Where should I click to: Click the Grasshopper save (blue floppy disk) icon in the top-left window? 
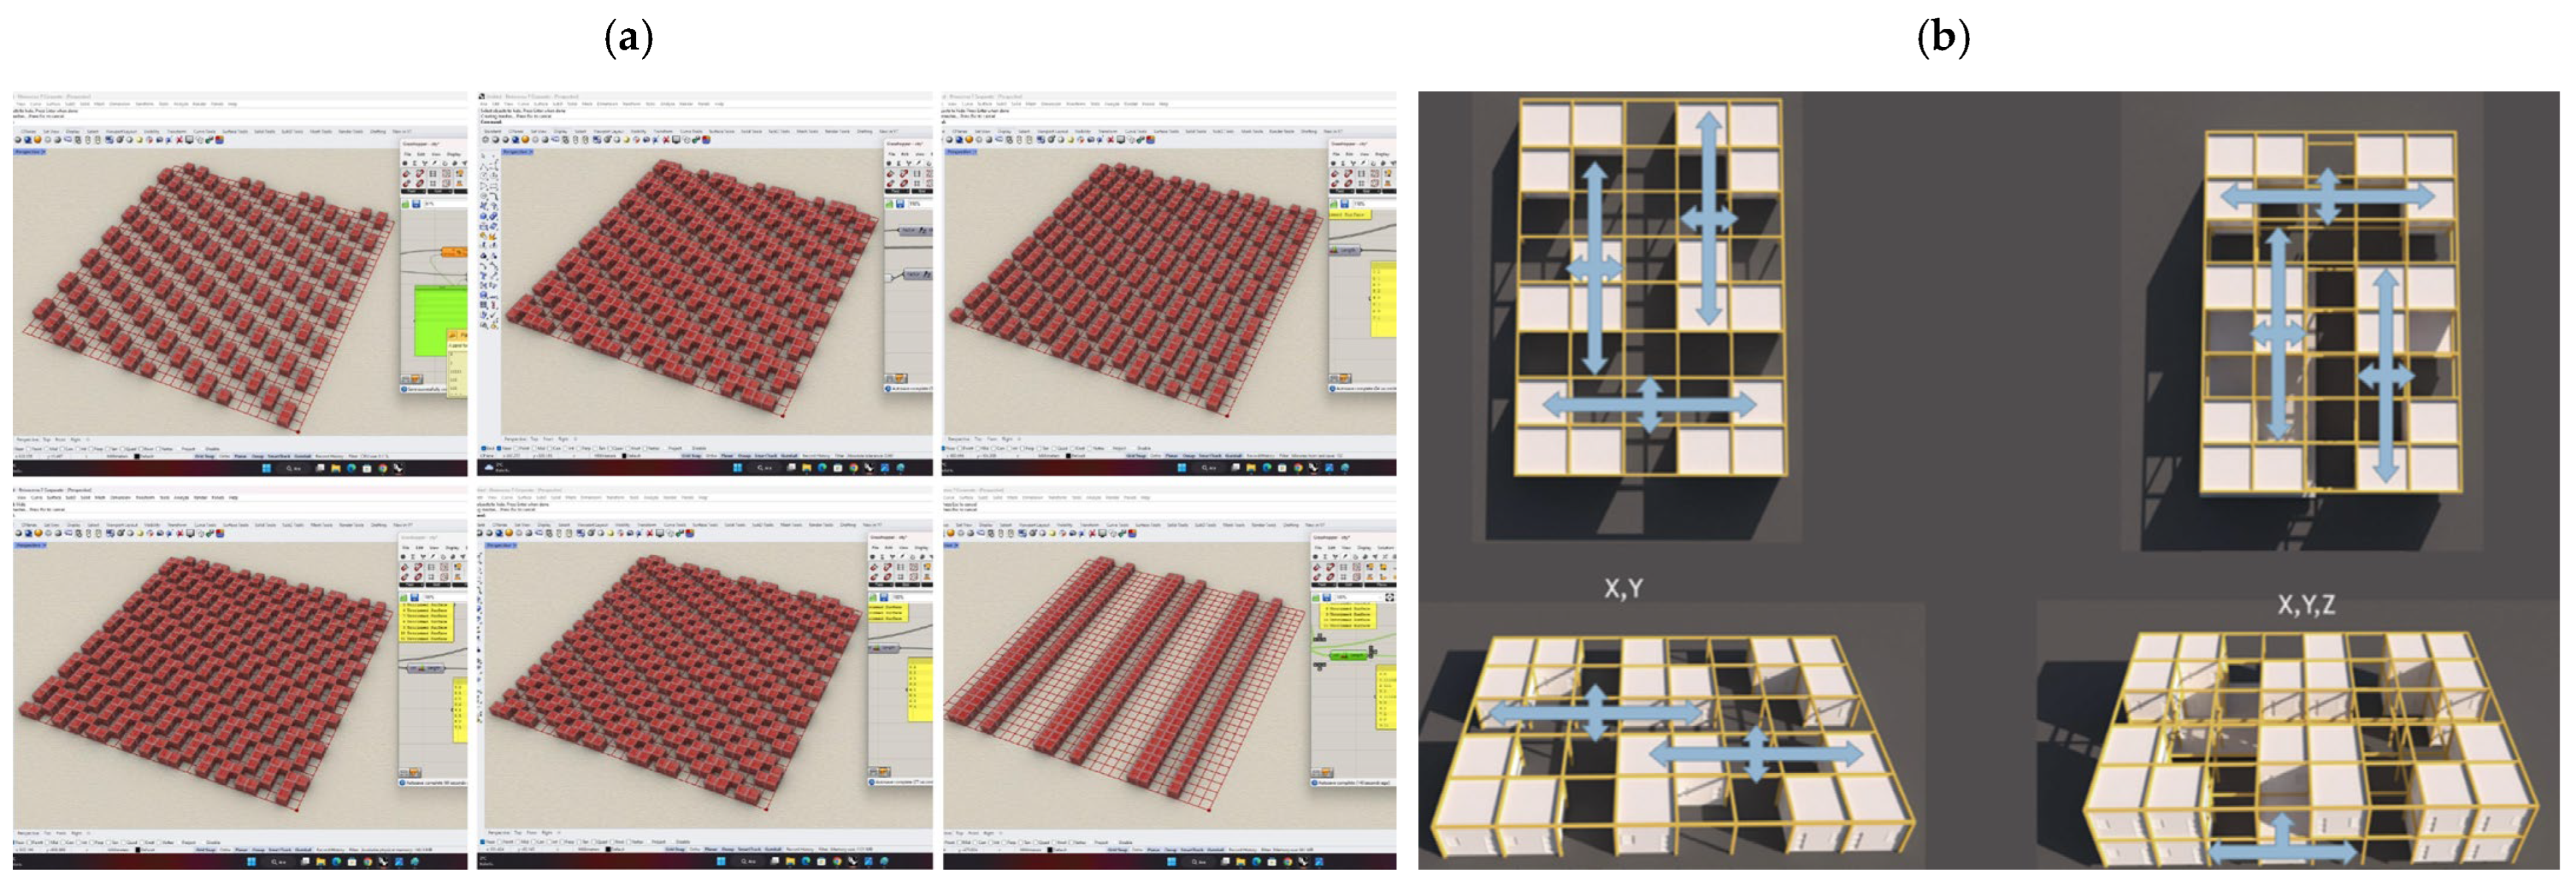pyautogui.click(x=416, y=204)
